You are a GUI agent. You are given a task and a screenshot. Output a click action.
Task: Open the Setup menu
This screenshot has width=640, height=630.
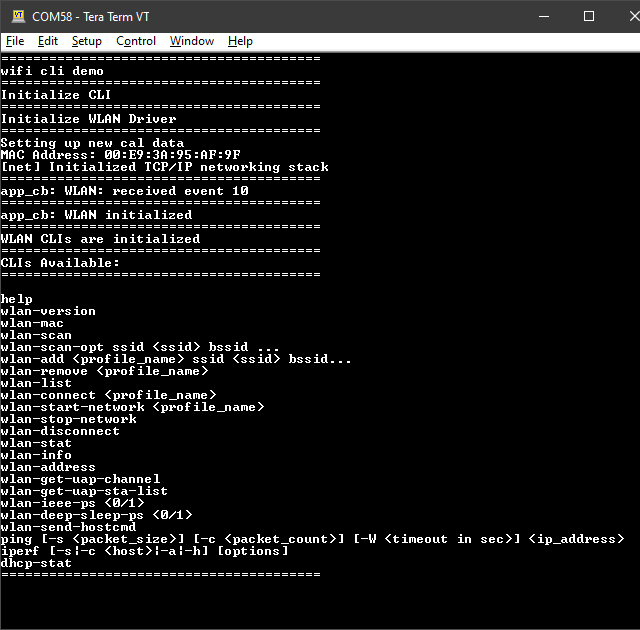(86, 41)
